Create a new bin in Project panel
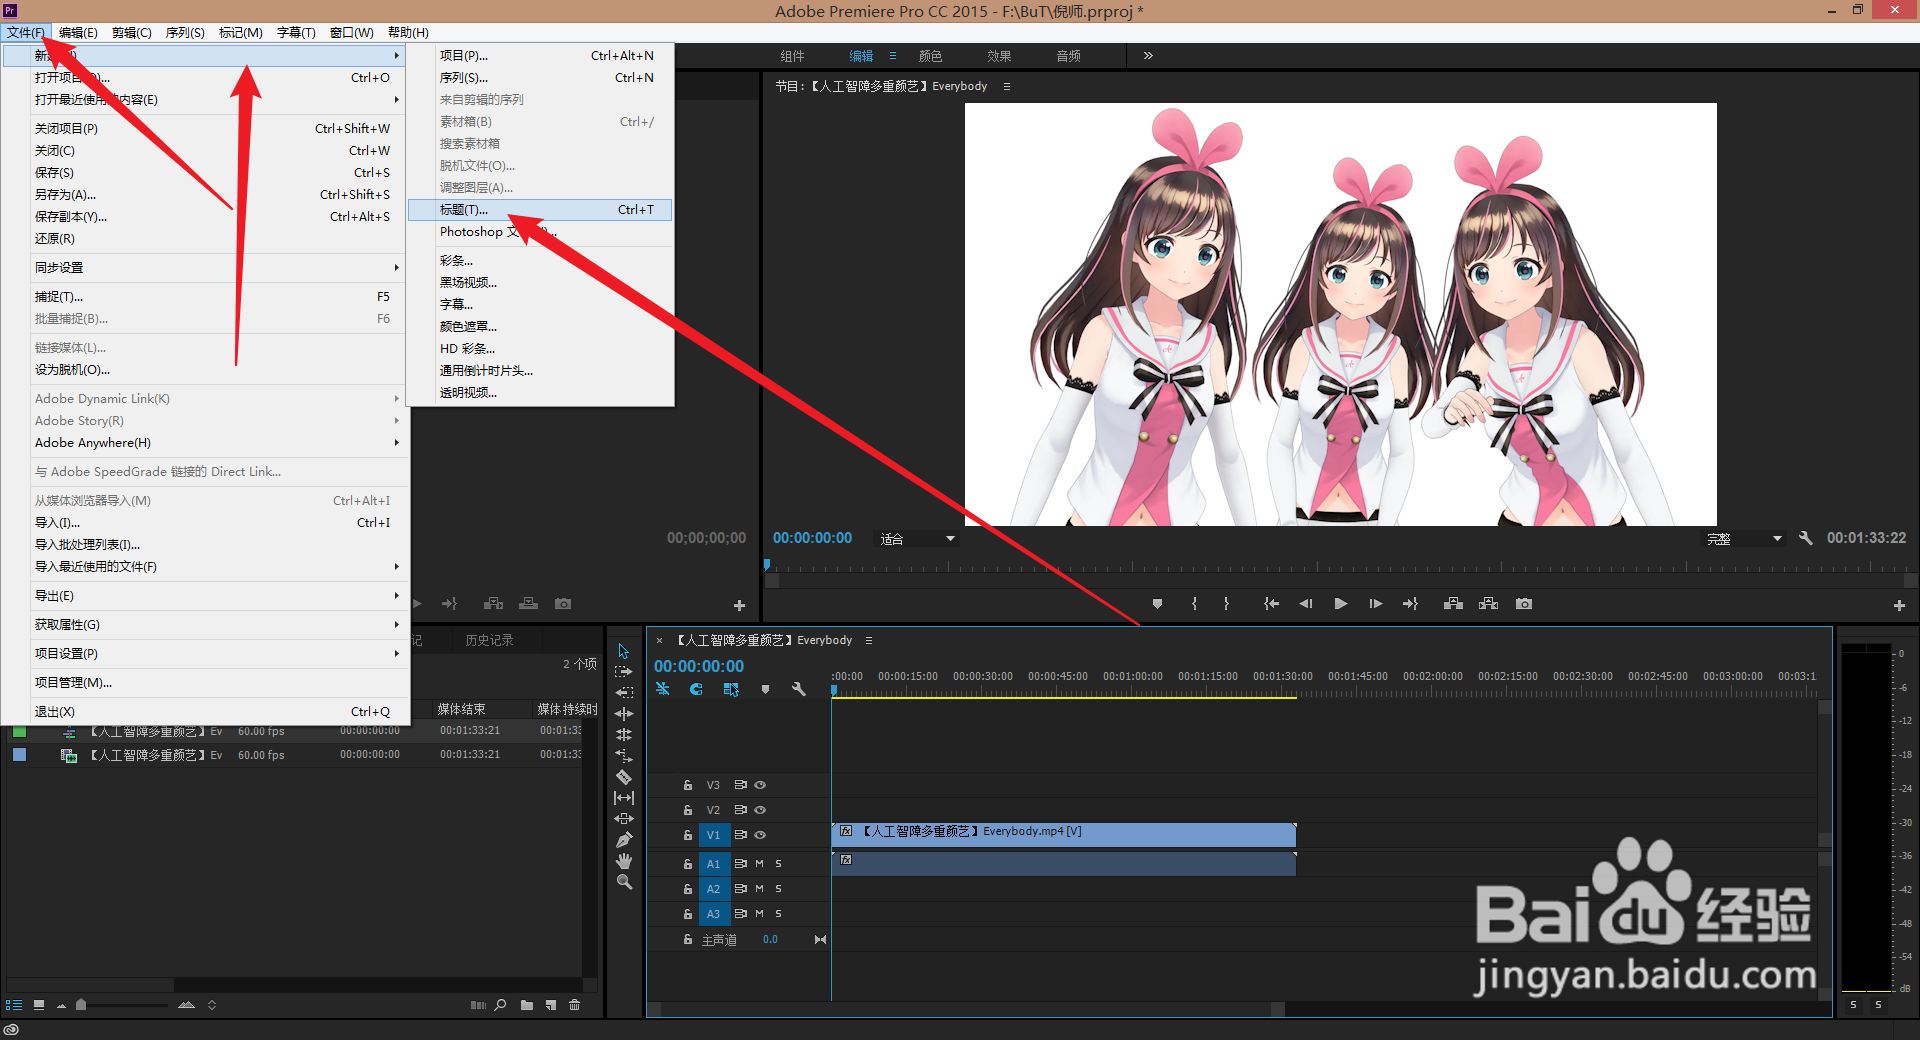This screenshot has height=1040, width=1920. tap(527, 1005)
